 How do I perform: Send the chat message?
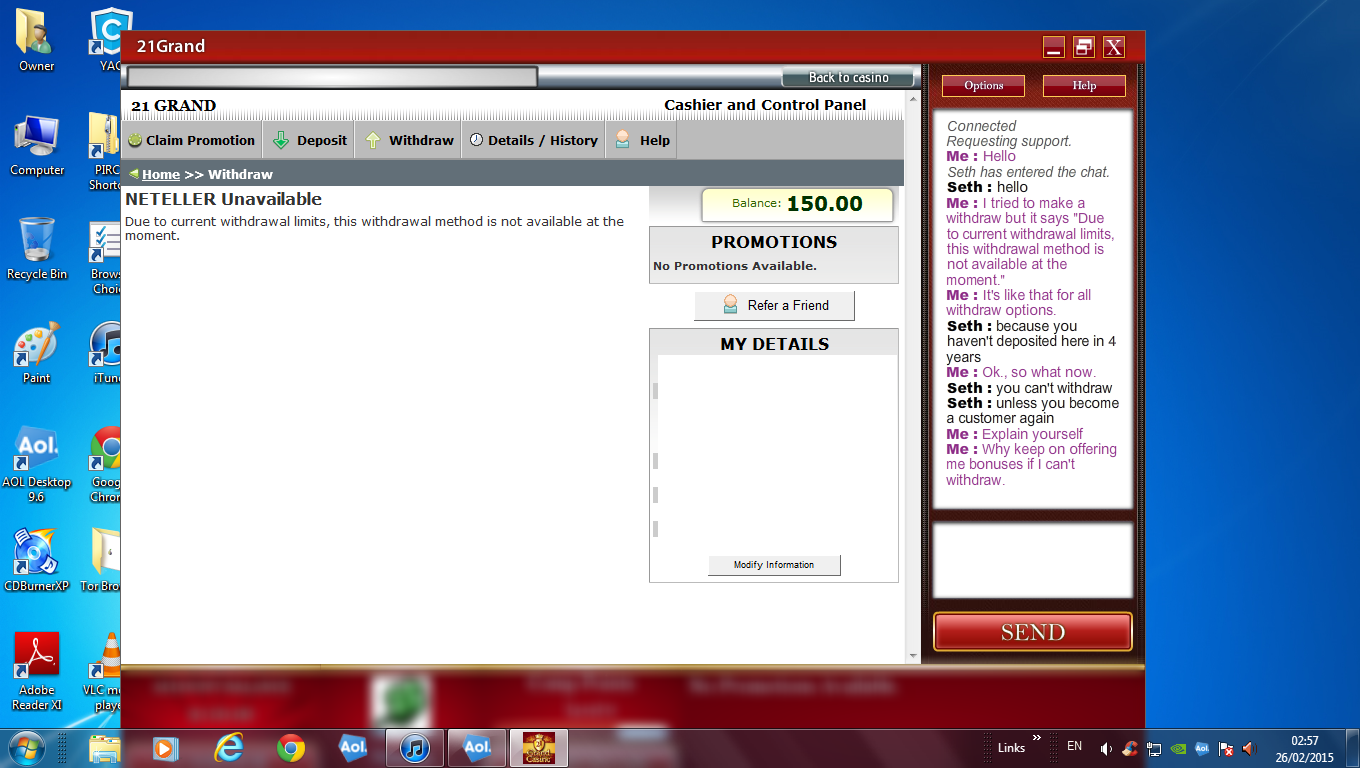(x=1033, y=632)
